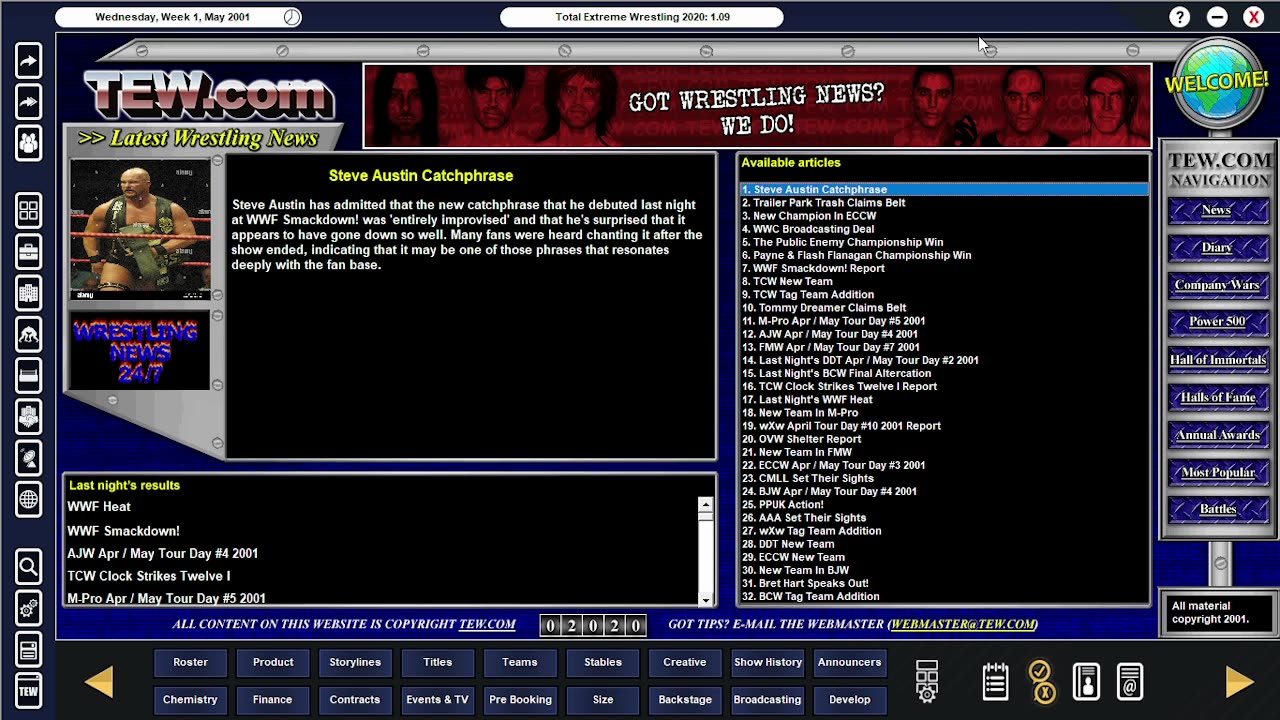The image size is (1280, 720).
Task: Click the Product button
Action: pos(273,662)
